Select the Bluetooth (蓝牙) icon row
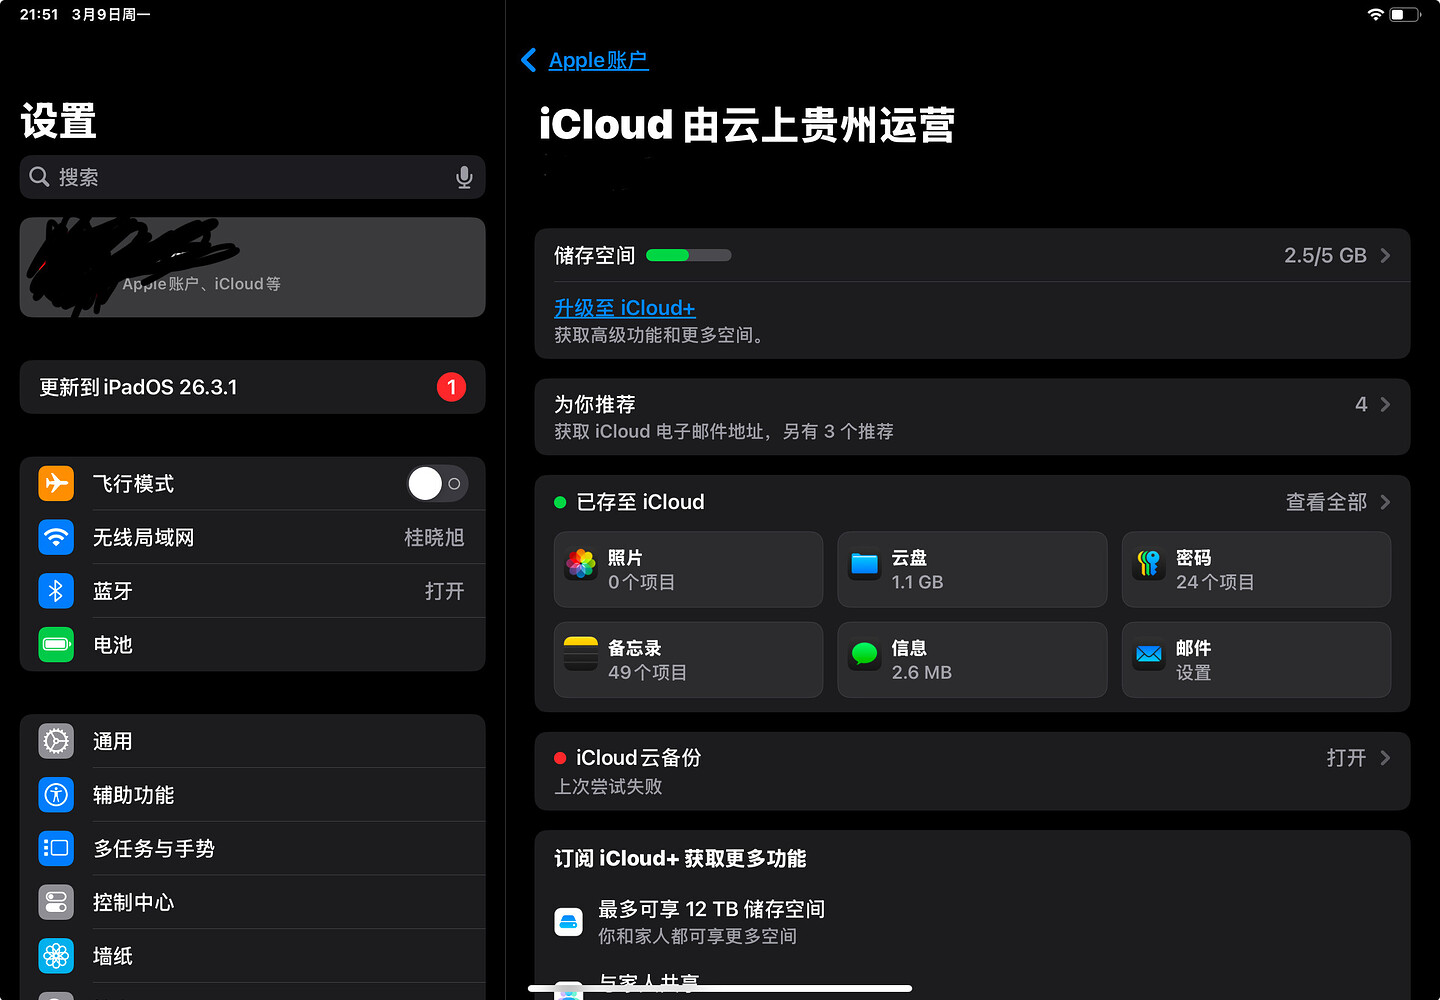This screenshot has height=1000, width=1440. 252,591
